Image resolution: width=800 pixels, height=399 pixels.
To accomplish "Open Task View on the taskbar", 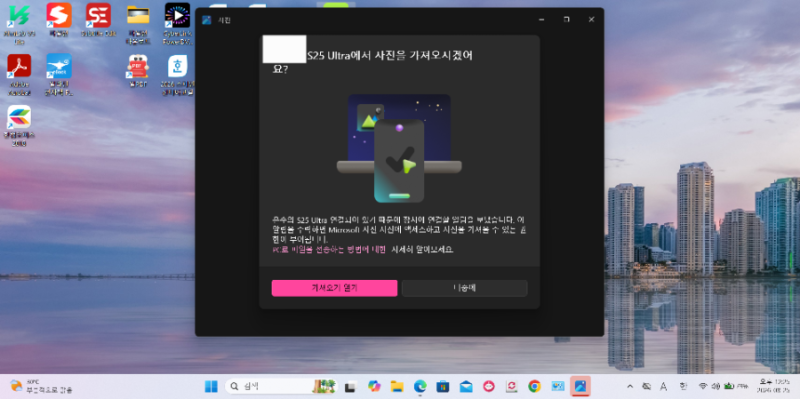I will [350, 386].
